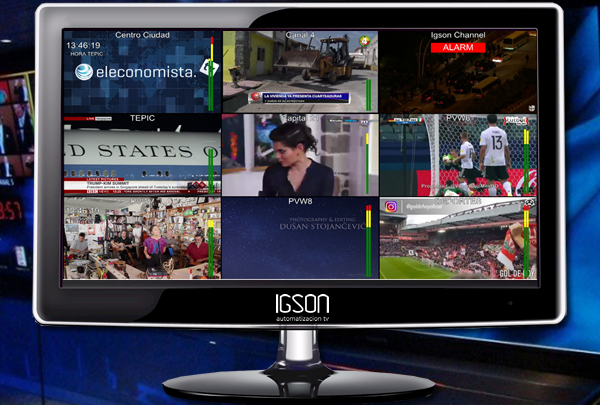
Task: Click the HORA TEPIC caption
Action: click(x=86, y=54)
